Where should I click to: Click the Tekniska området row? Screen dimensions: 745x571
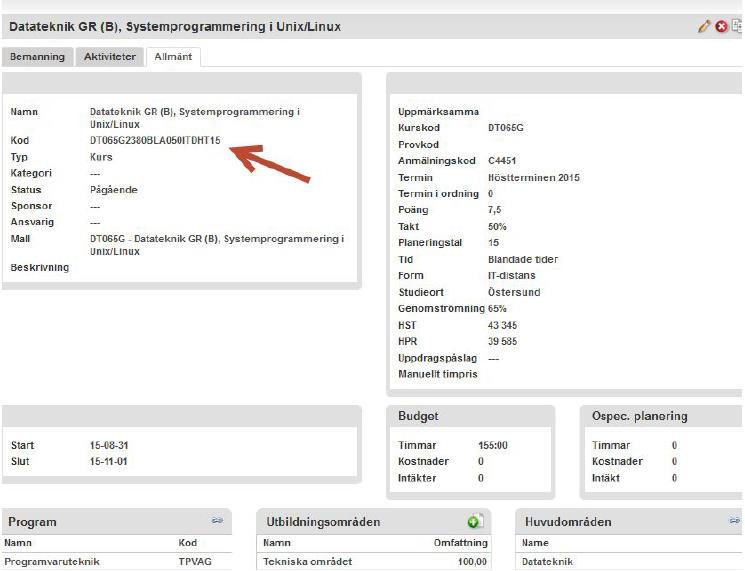pos(374,561)
